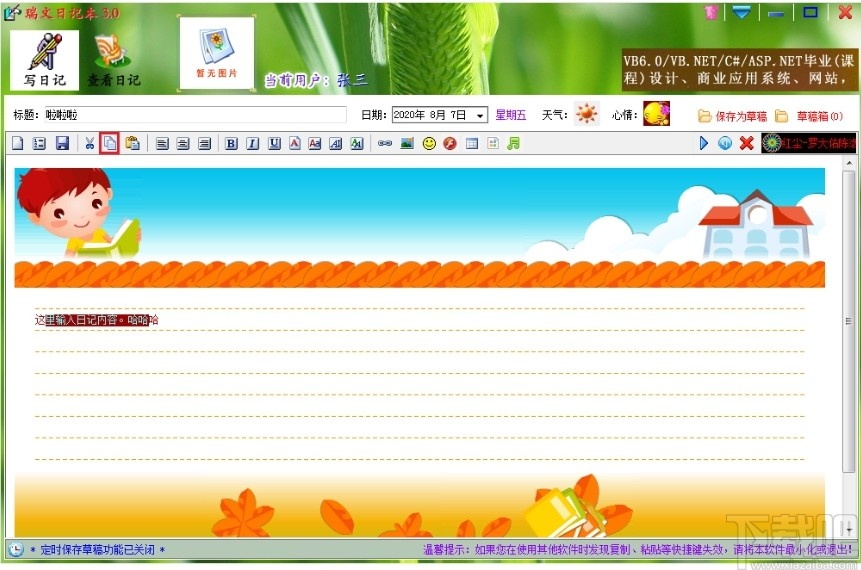This screenshot has width=861, height=570.
Task: Click the 当前用户: 张三 label
Action: coord(316,80)
